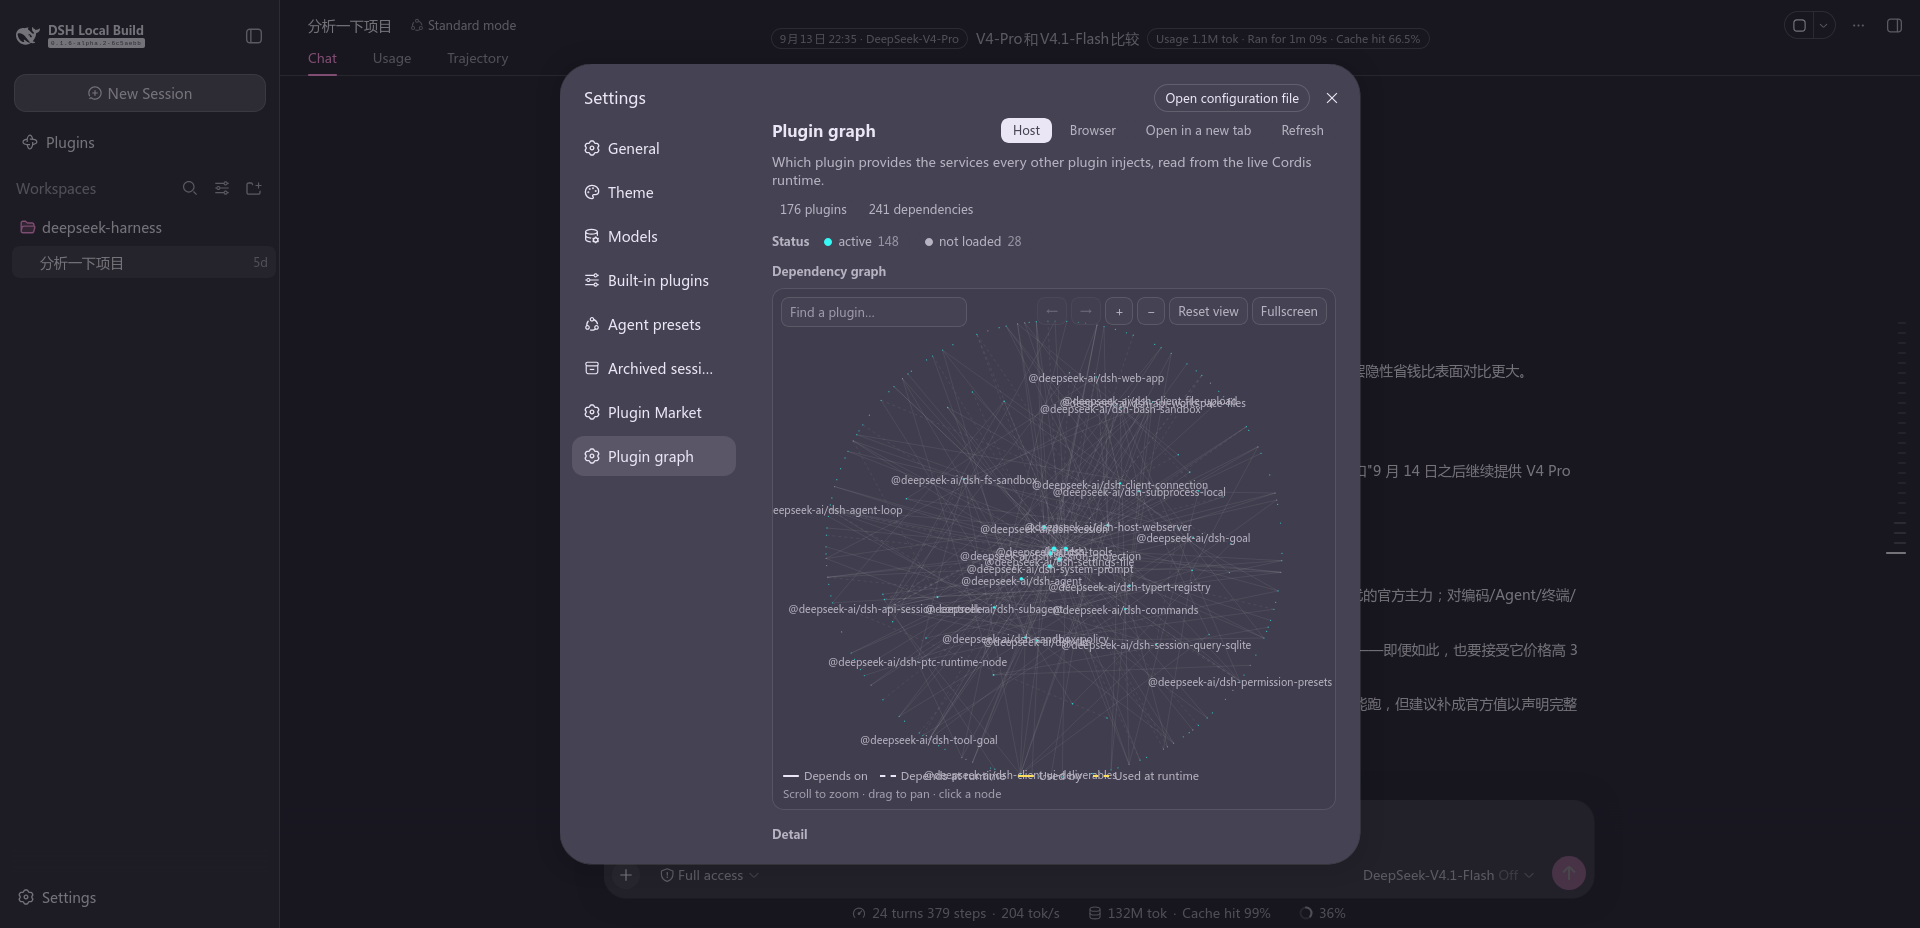Click the session date DeepSeek-V4-Pro badge
Image resolution: width=1920 pixels, height=928 pixels.
(x=868, y=39)
